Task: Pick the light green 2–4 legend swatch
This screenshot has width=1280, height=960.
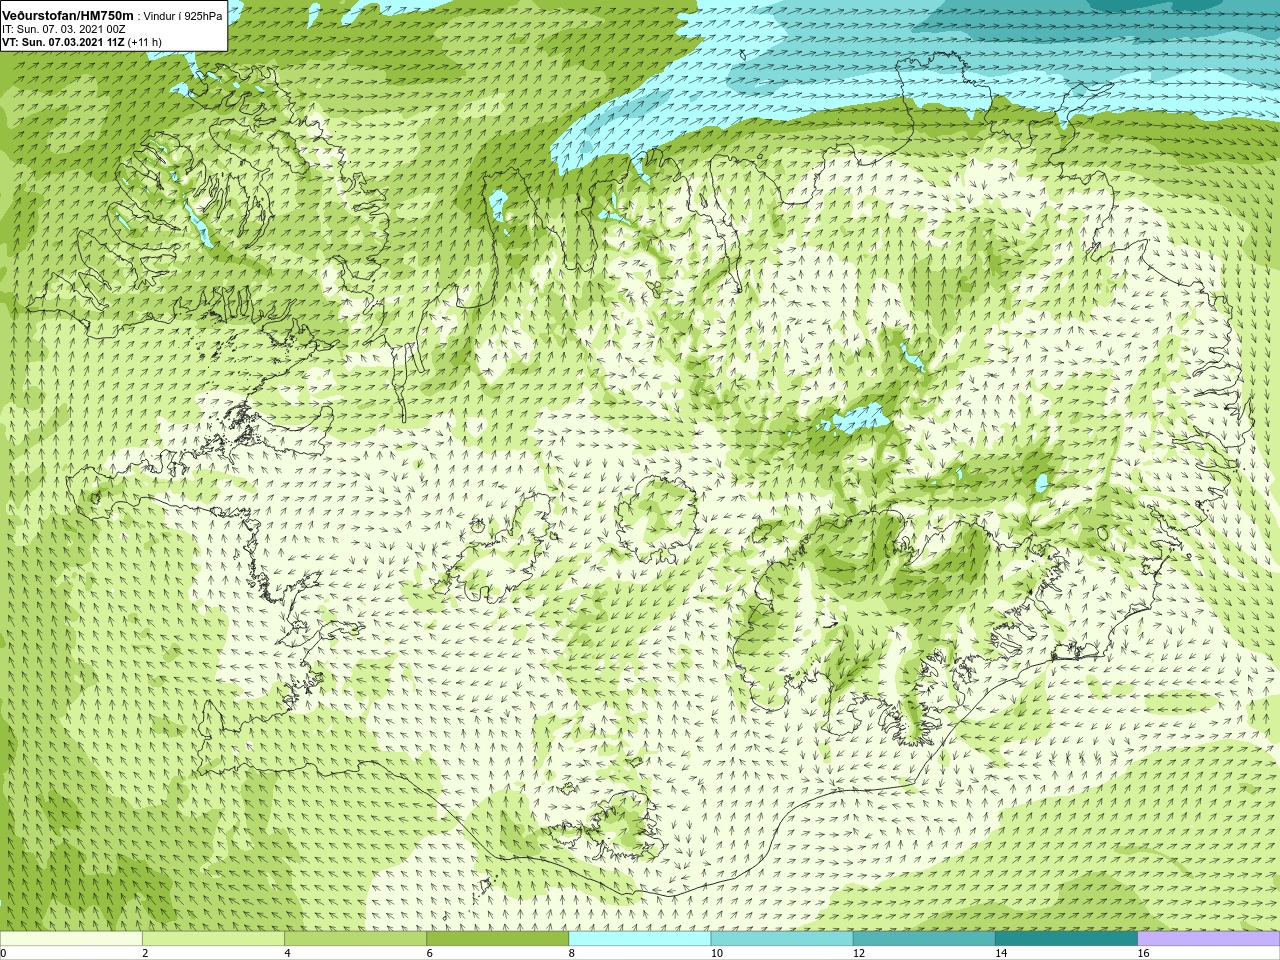Action: click(213, 939)
